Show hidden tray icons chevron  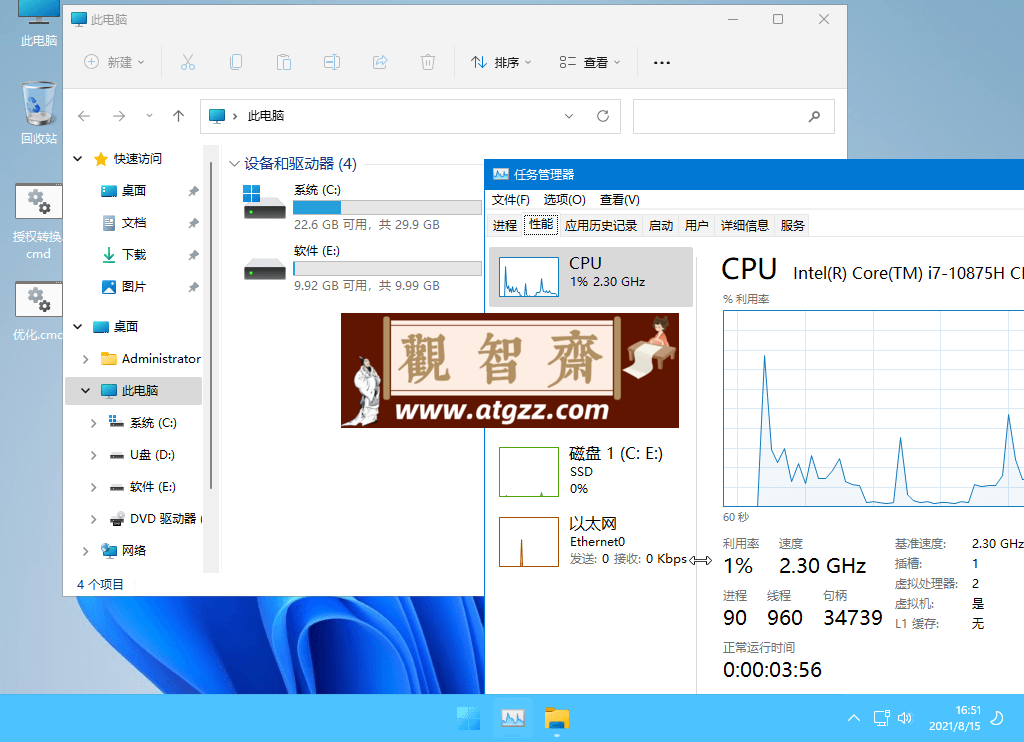(854, 718)
